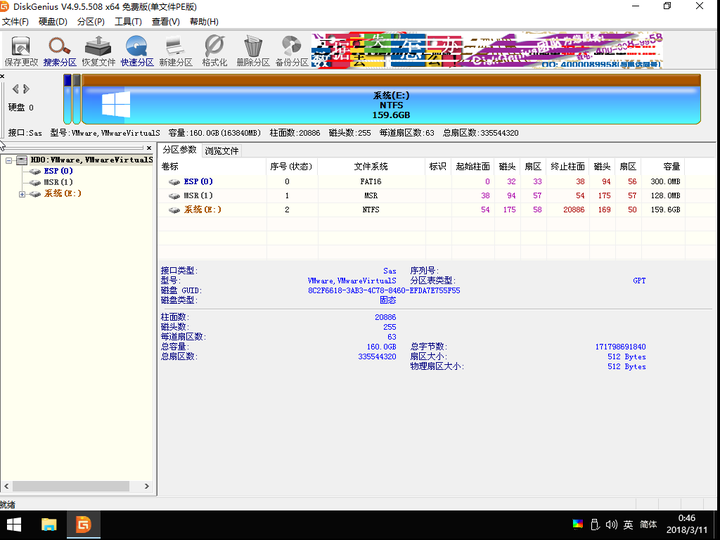The width and height of the screenshot is (720, 540).
Task: Click the Format (格式化) toolbar icon
Action: (x=214, y=51)
